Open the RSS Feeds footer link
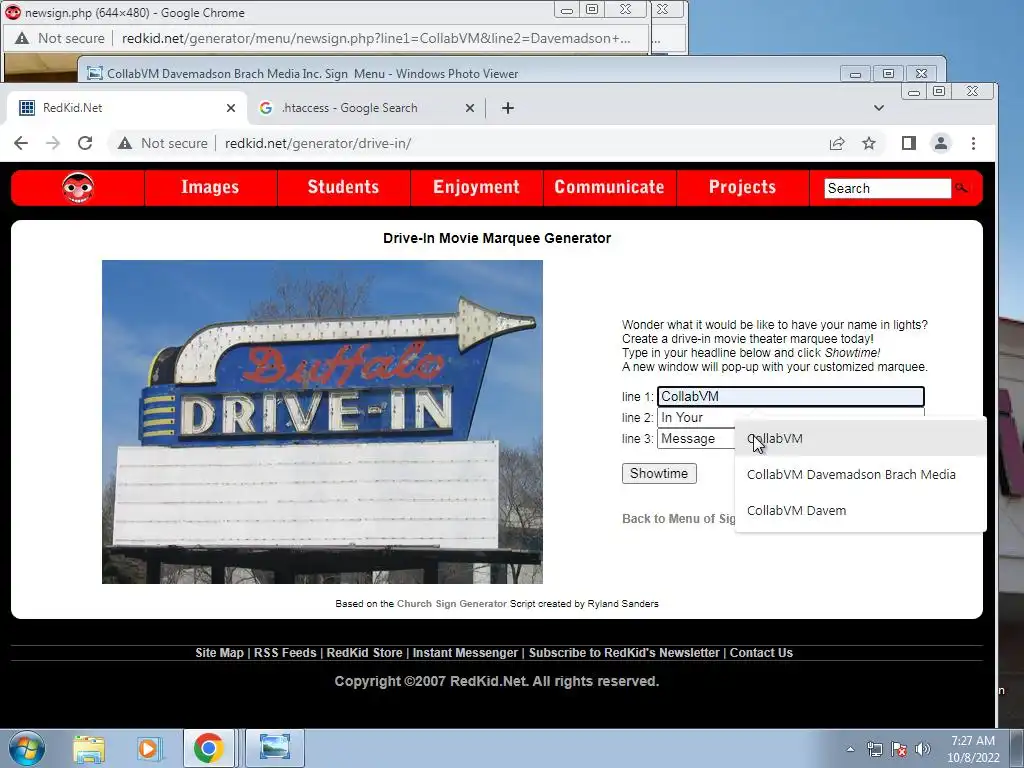 (285, 652)
